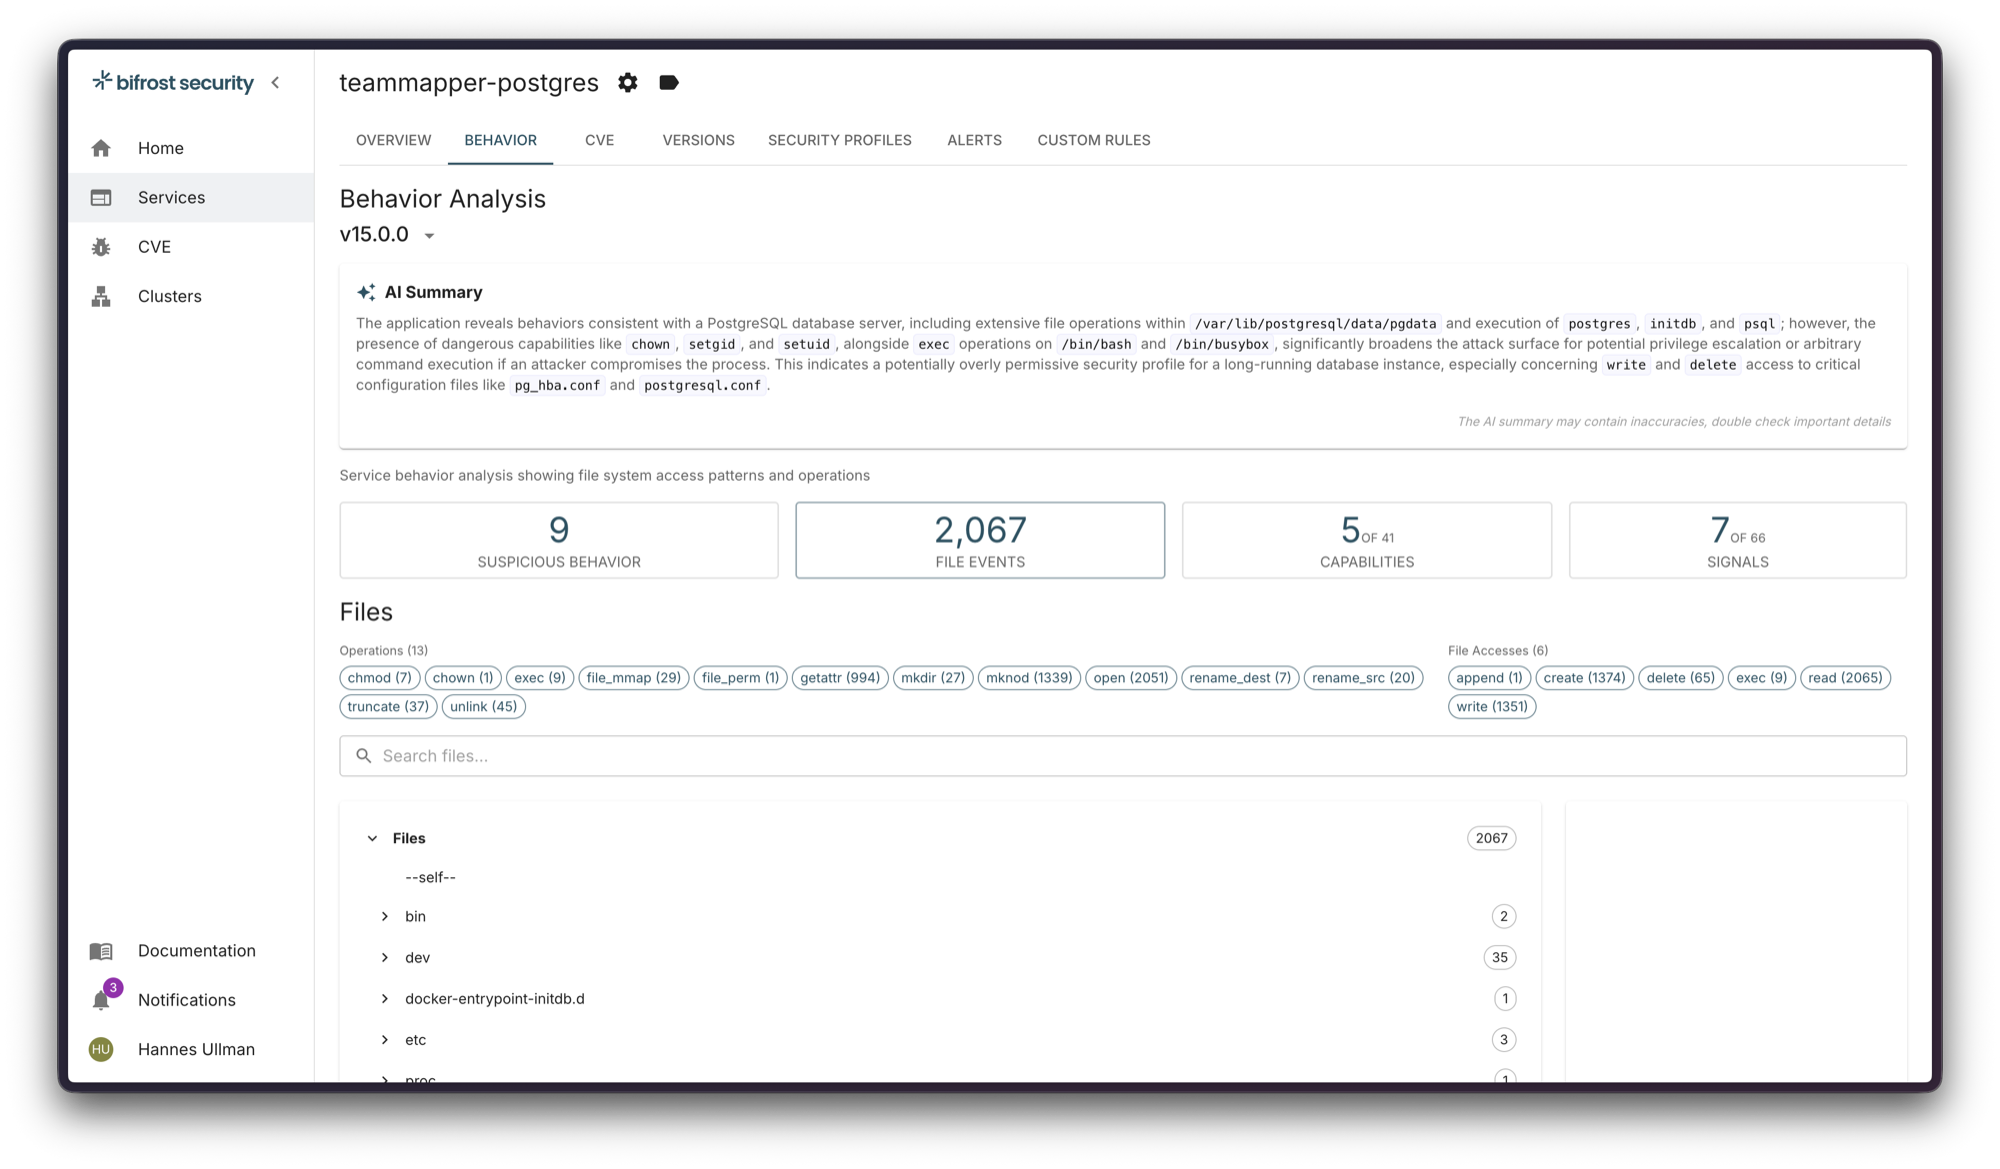Toggle the rename_src (20) filter chip
2000x1169 pixels.
(1364, 678)
